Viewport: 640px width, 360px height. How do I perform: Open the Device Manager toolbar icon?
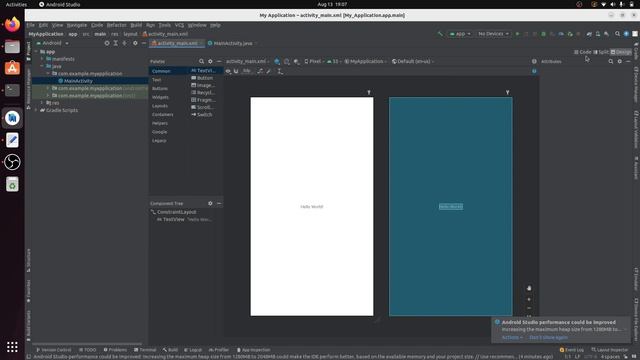click(x=598, y=34)
